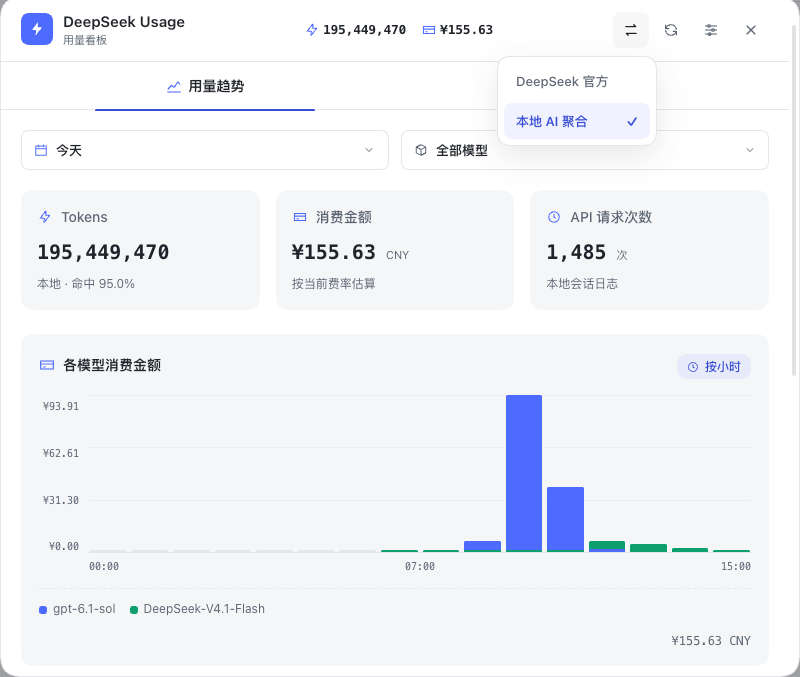Toggle gpt-6.1-sol series in chart legend
The image size is (800, 677).
coord(78,609)
